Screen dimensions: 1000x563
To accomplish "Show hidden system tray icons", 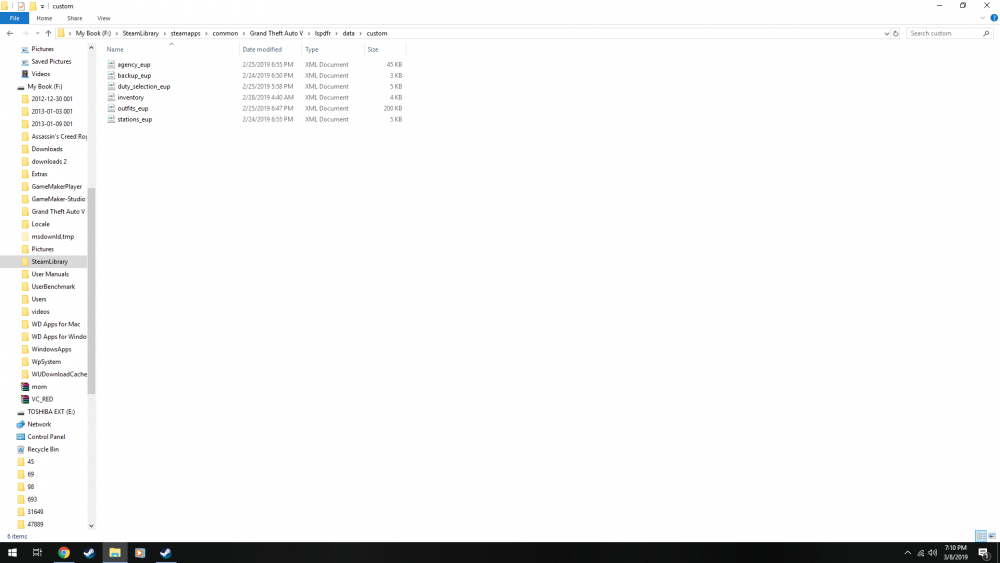I will (x=908, y=553).
